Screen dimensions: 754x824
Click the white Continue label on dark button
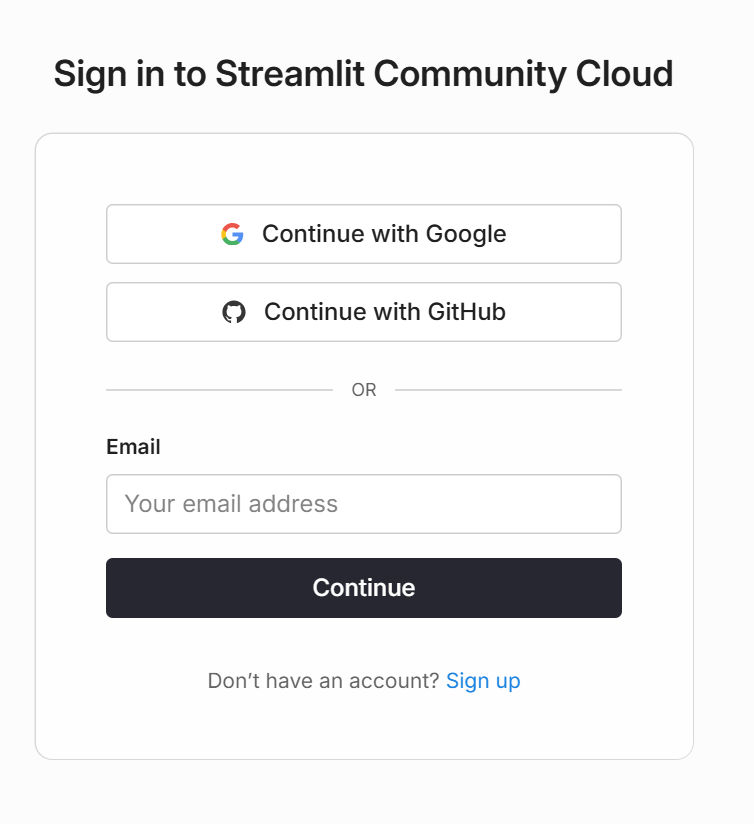pyautogui.click(x=364, y=588)
